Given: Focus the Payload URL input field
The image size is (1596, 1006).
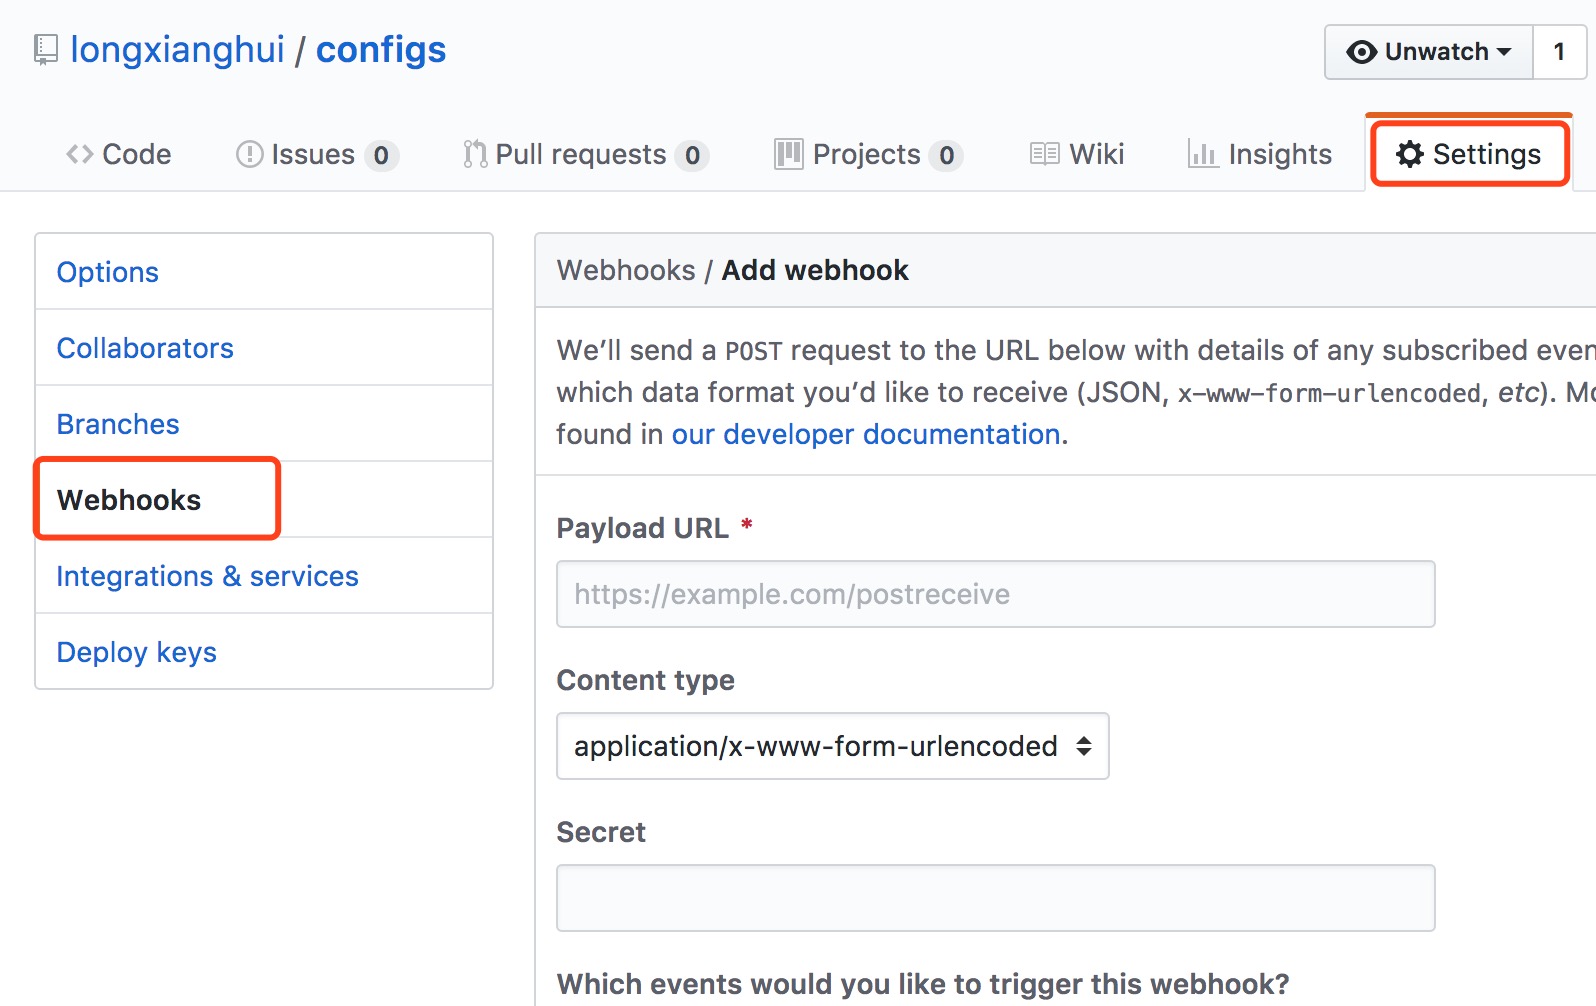Looking at the screenshot, I should point(996,594).
